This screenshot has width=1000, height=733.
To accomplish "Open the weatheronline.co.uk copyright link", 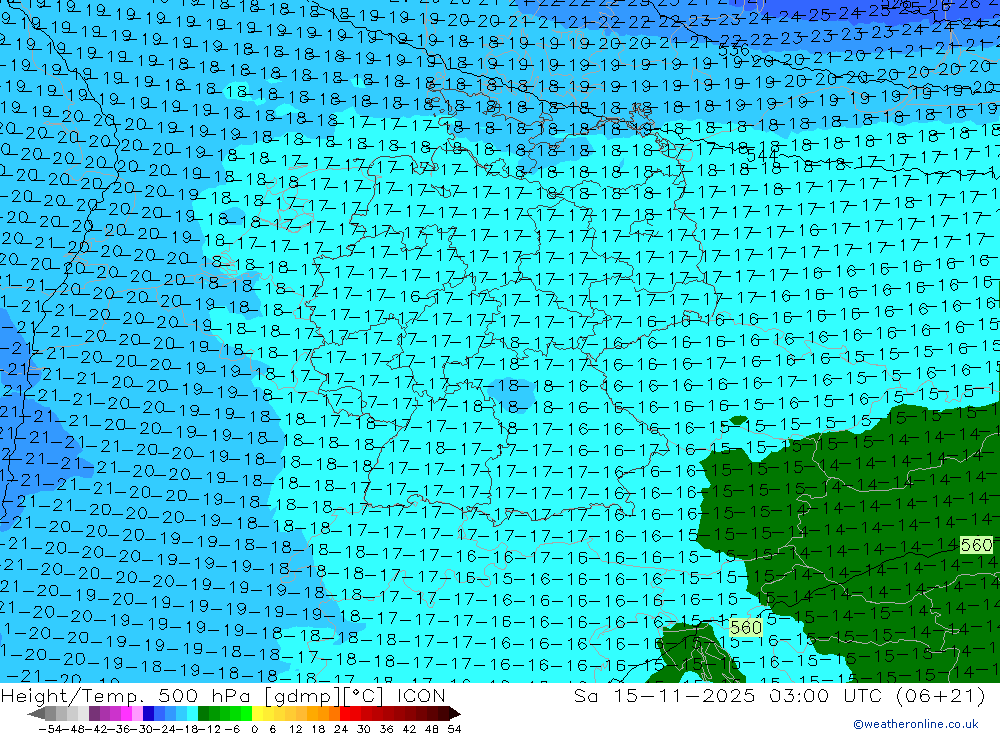I will 916,724.
